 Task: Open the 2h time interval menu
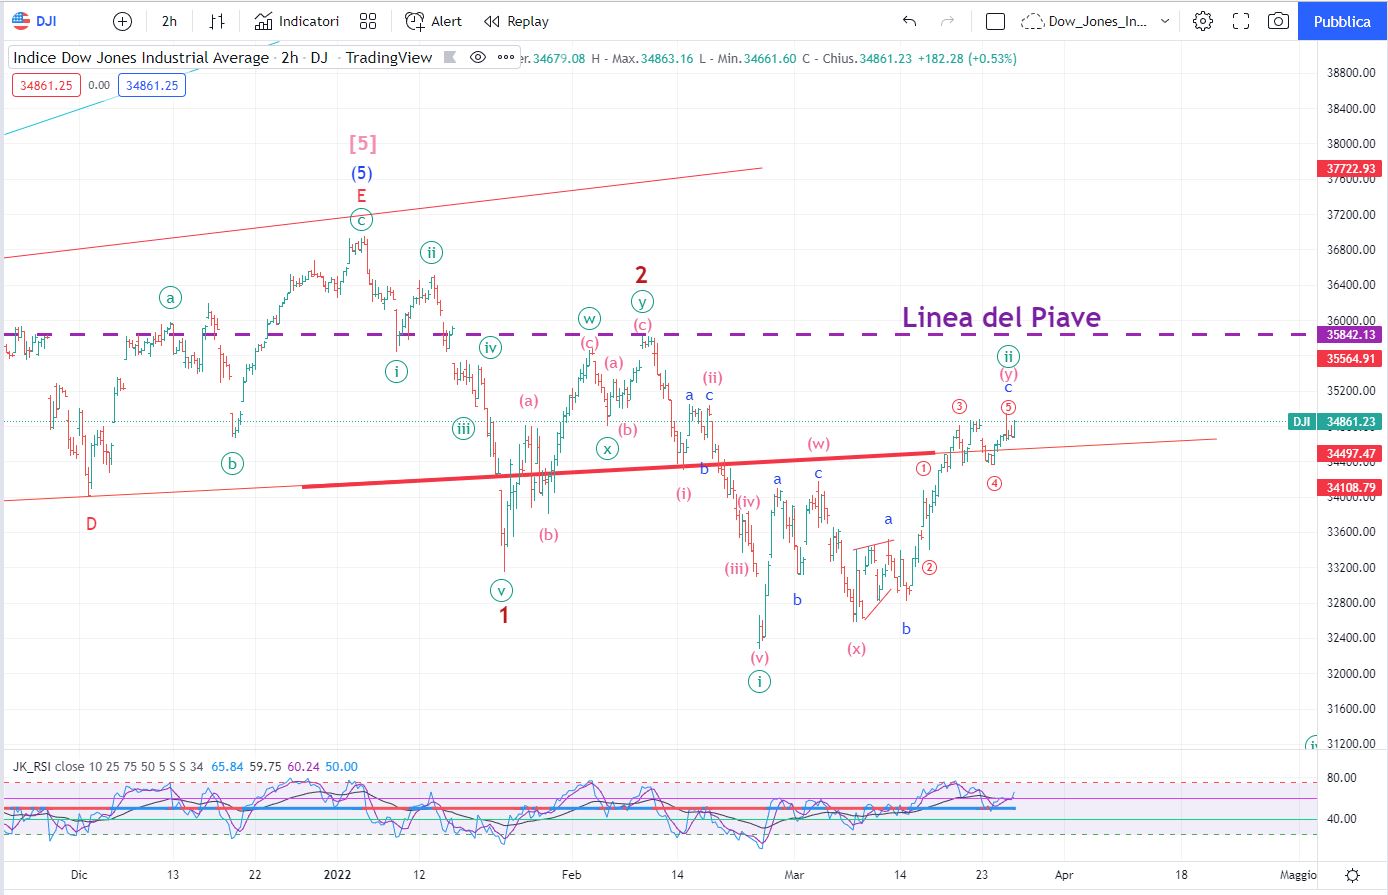[x=169, y=21]
